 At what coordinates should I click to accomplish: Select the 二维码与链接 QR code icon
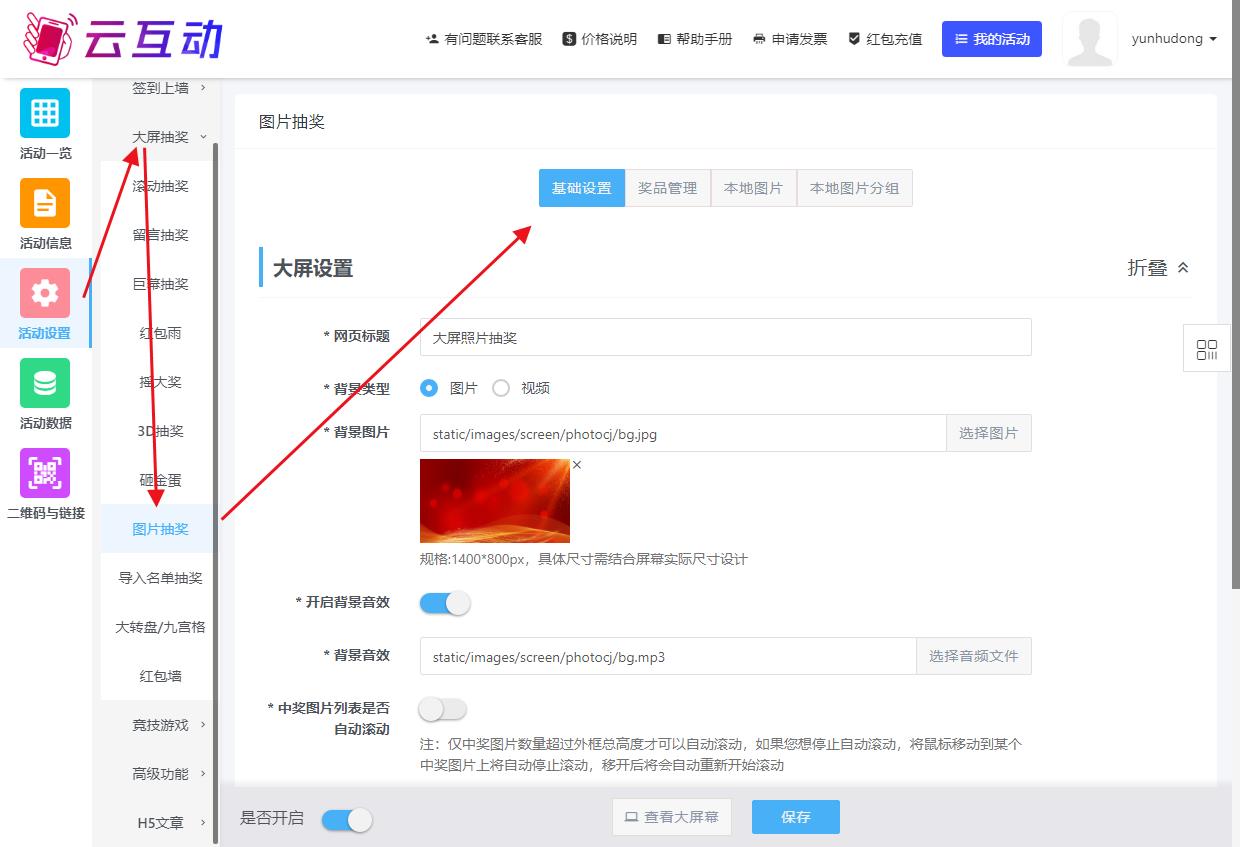pos(45,473)
